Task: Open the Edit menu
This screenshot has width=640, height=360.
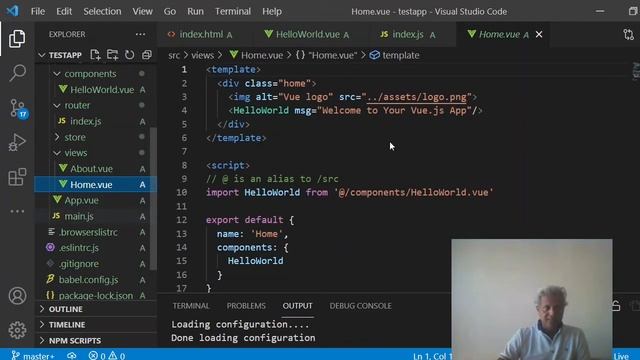Action: tap(64, 11)
